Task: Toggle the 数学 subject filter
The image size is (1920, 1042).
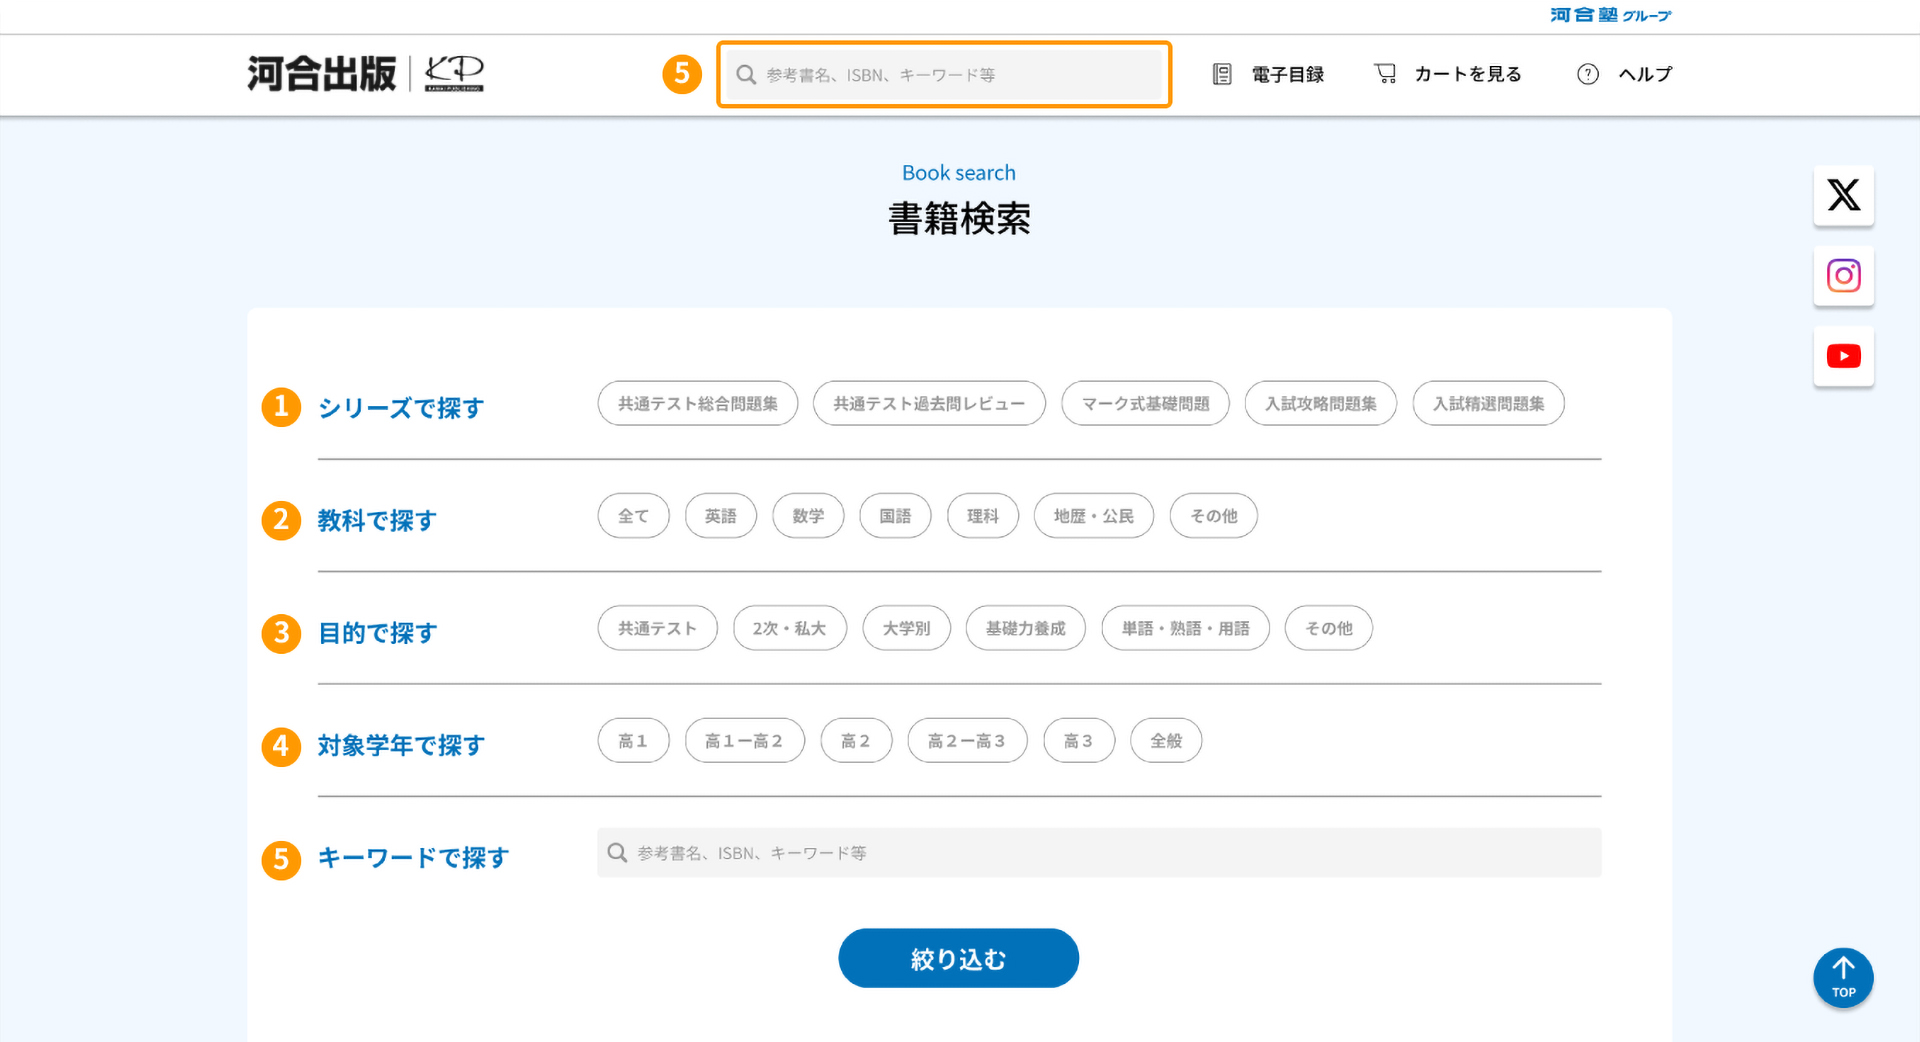Action: point(808,516)
